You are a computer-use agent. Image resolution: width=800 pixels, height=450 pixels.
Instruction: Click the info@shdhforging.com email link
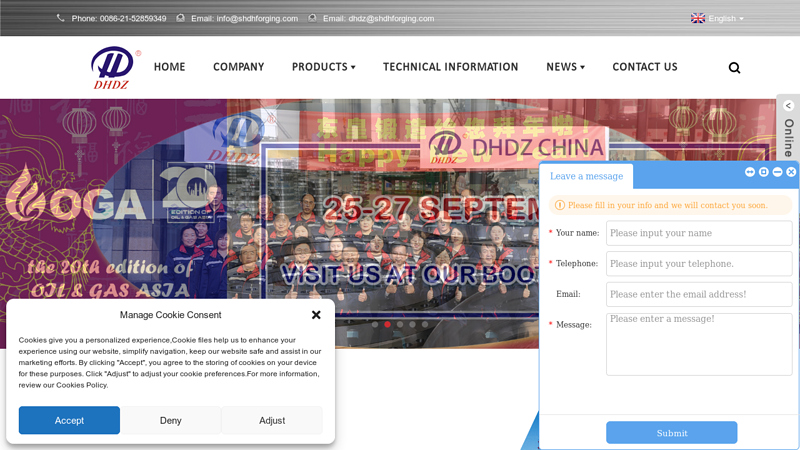coord(257,18)
